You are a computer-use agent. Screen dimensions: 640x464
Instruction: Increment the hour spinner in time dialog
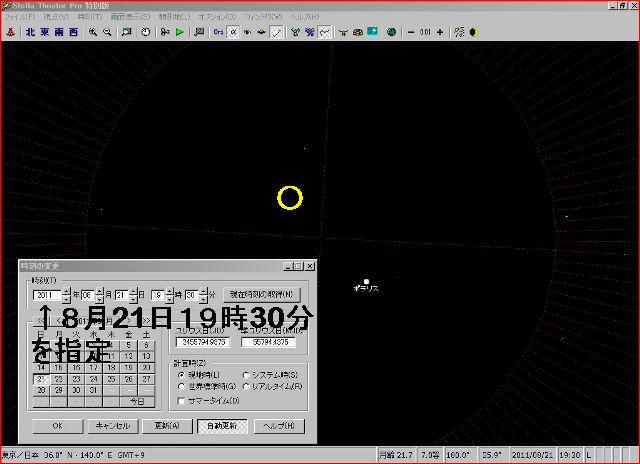(x=170, y=291)
